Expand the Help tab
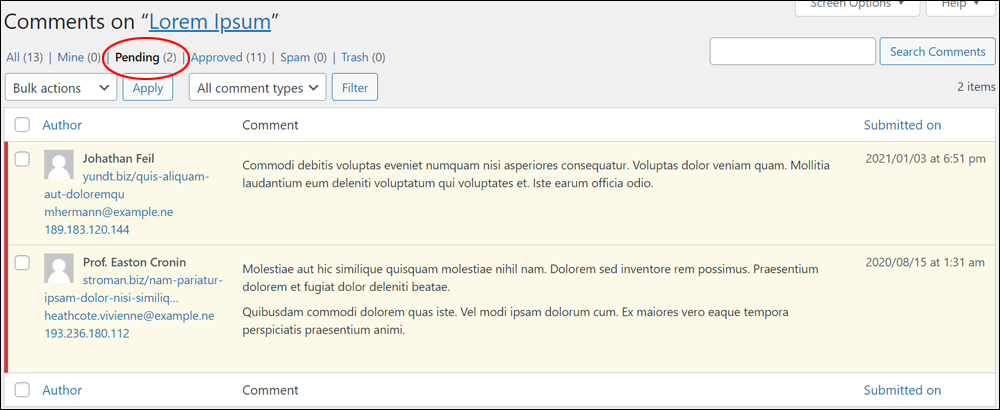 click(960, 6)
